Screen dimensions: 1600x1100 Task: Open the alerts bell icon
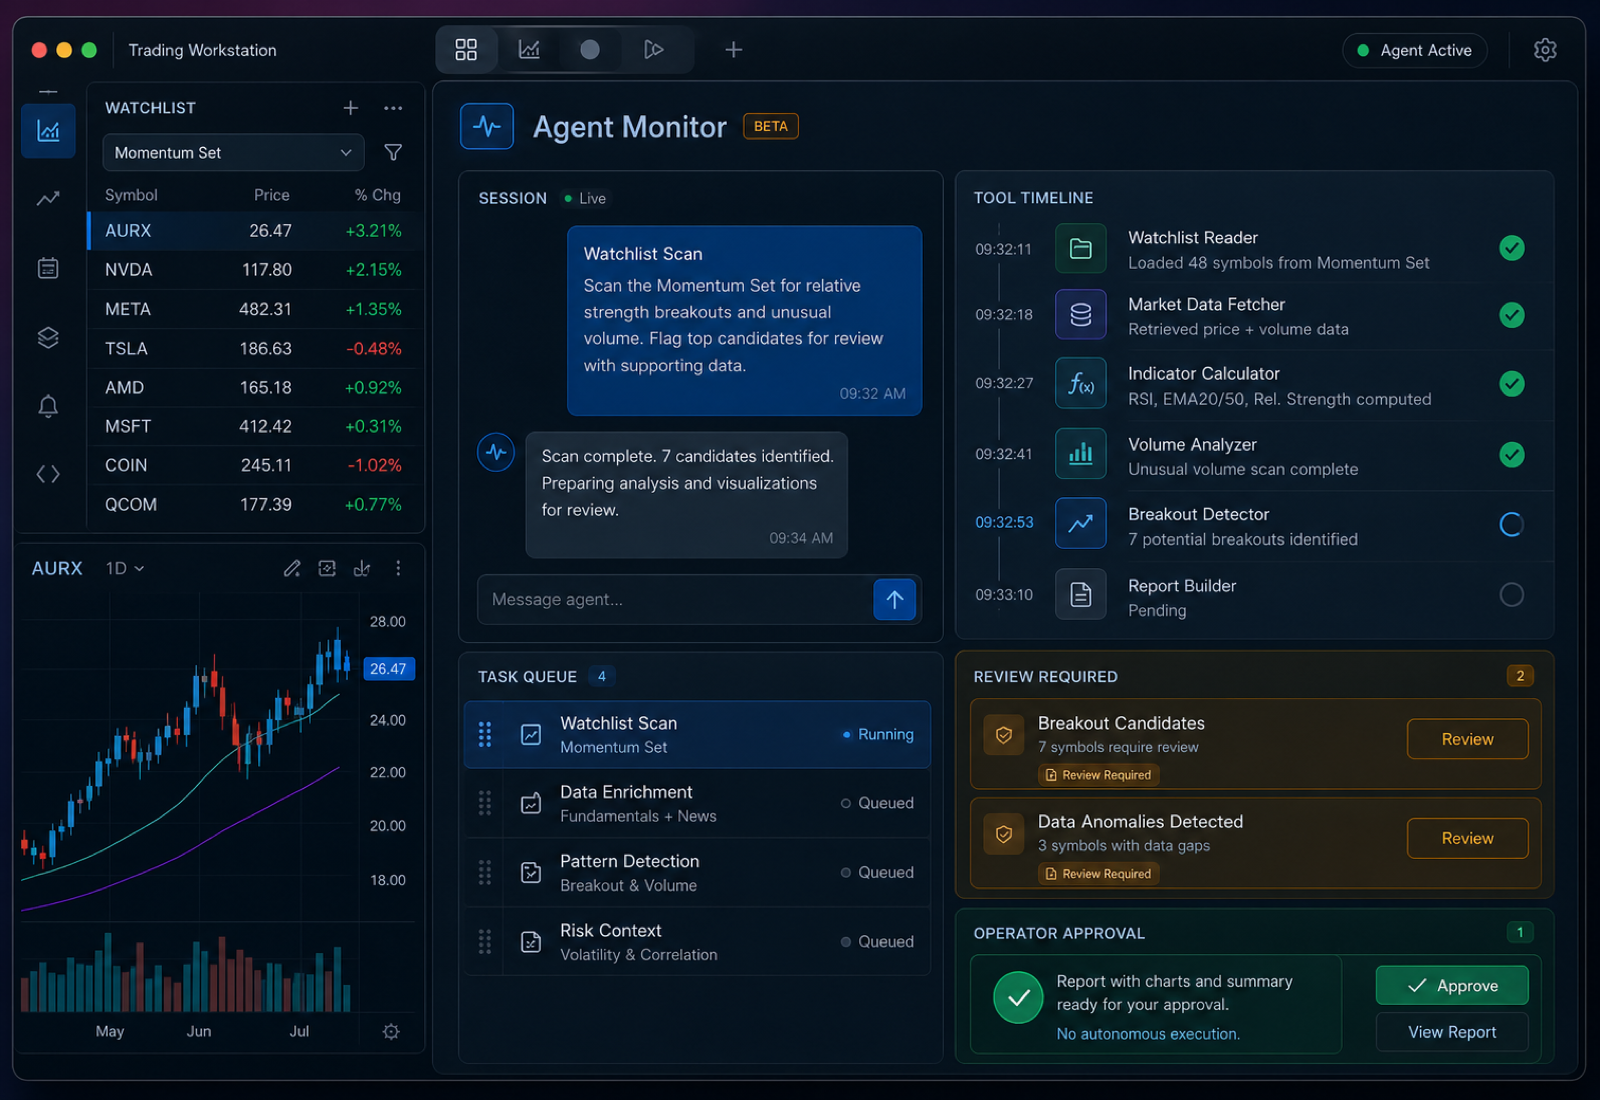pyautogui.click(x=48, y=406)
